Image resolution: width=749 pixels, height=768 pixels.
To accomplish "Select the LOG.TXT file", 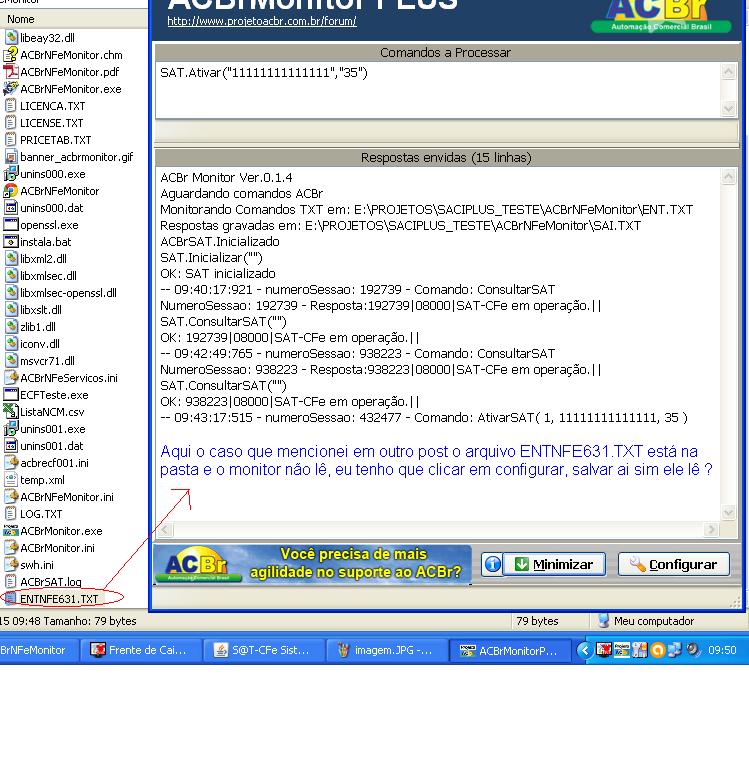I will coord(41,514).
